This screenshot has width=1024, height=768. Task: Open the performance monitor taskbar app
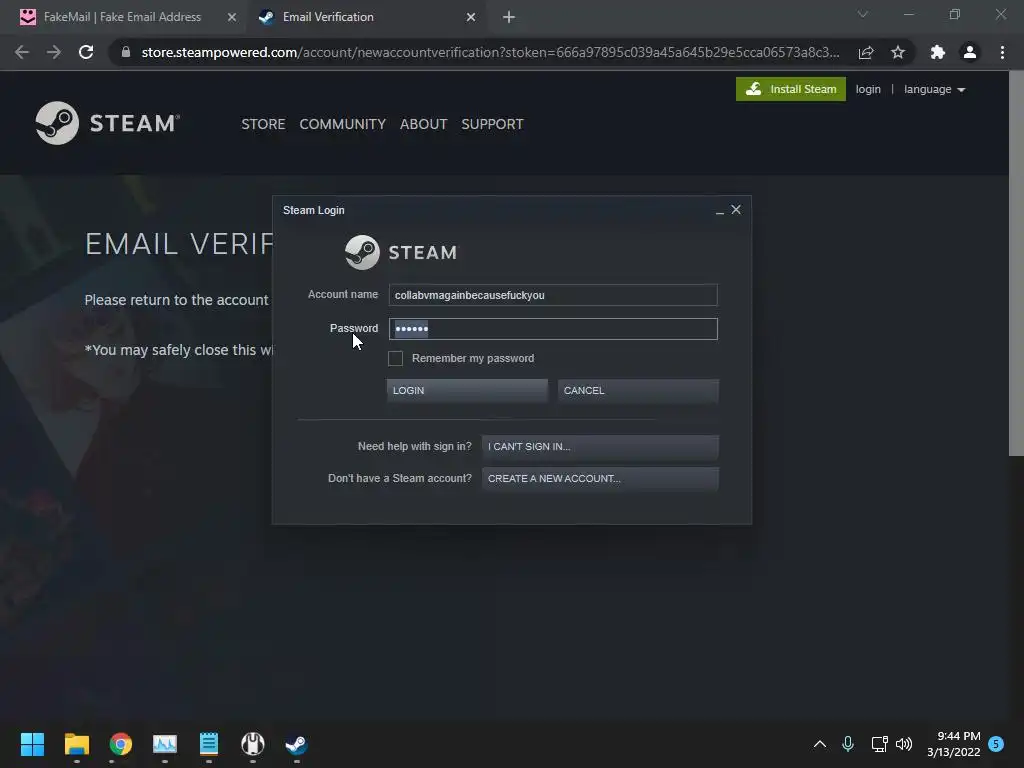pos(165,744)
